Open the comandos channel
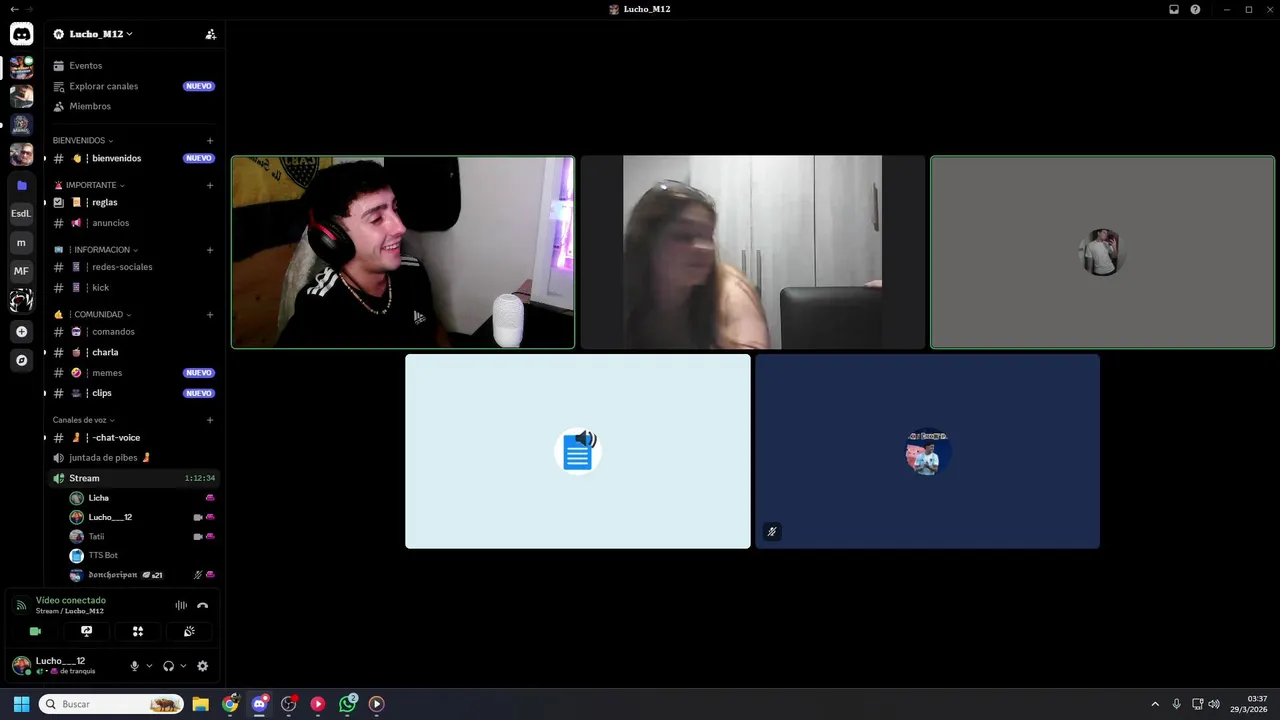 (133, 332)
